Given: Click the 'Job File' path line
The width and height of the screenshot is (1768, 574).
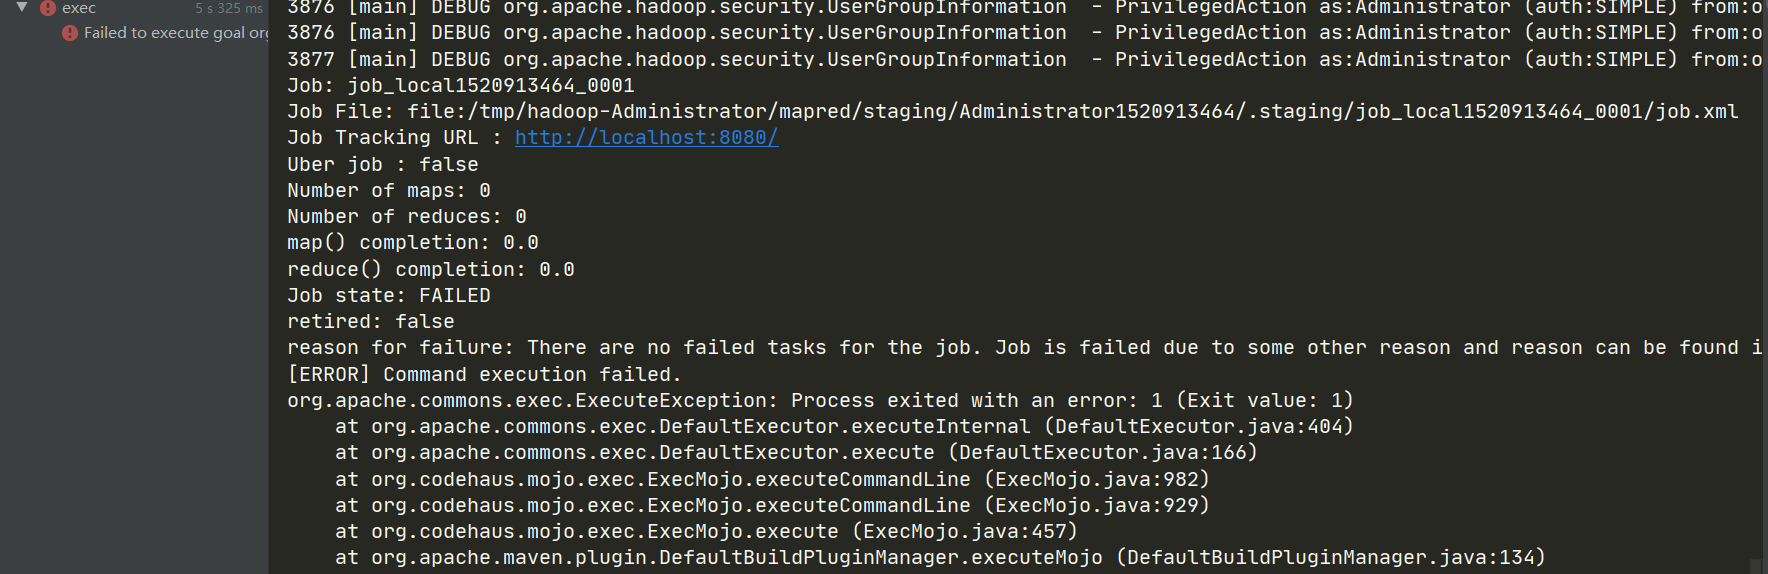Looking at the screenshot, I should click(1012, 111).
